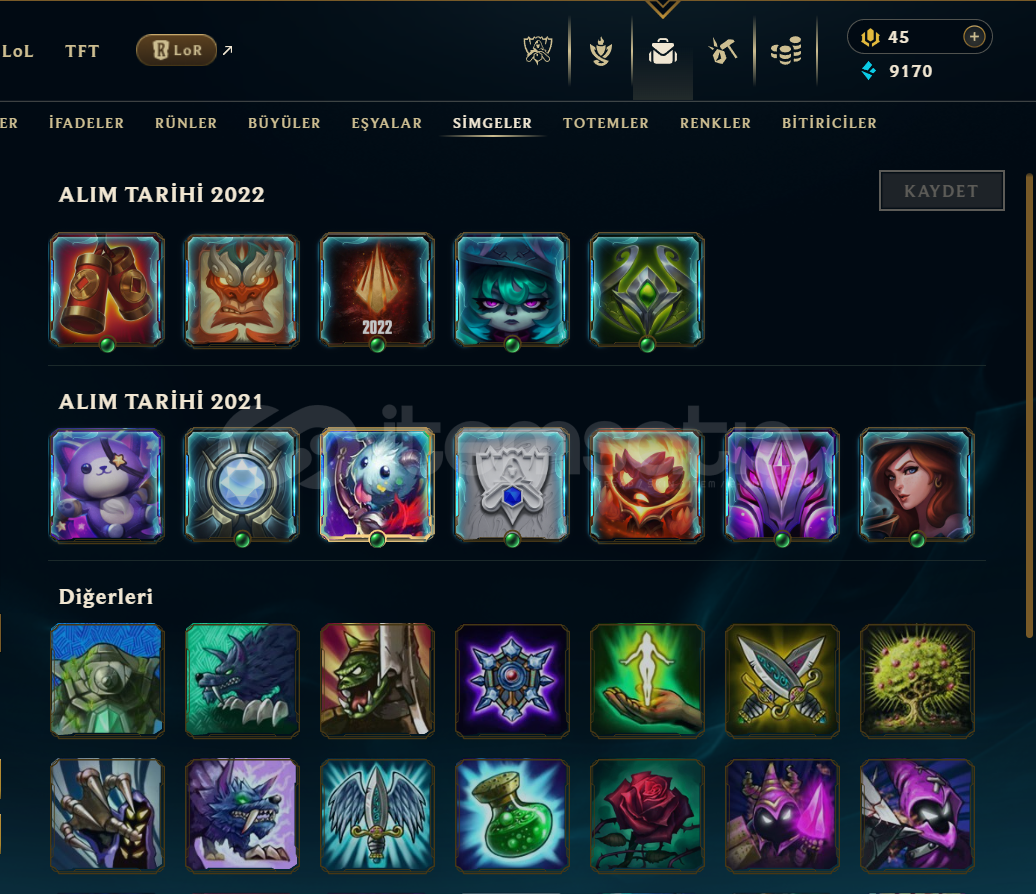The width and height of the screenshot is (1036, 894).
Task: Open the İFADELER tab
Action: pyautogui.click(x=86, y=123)
